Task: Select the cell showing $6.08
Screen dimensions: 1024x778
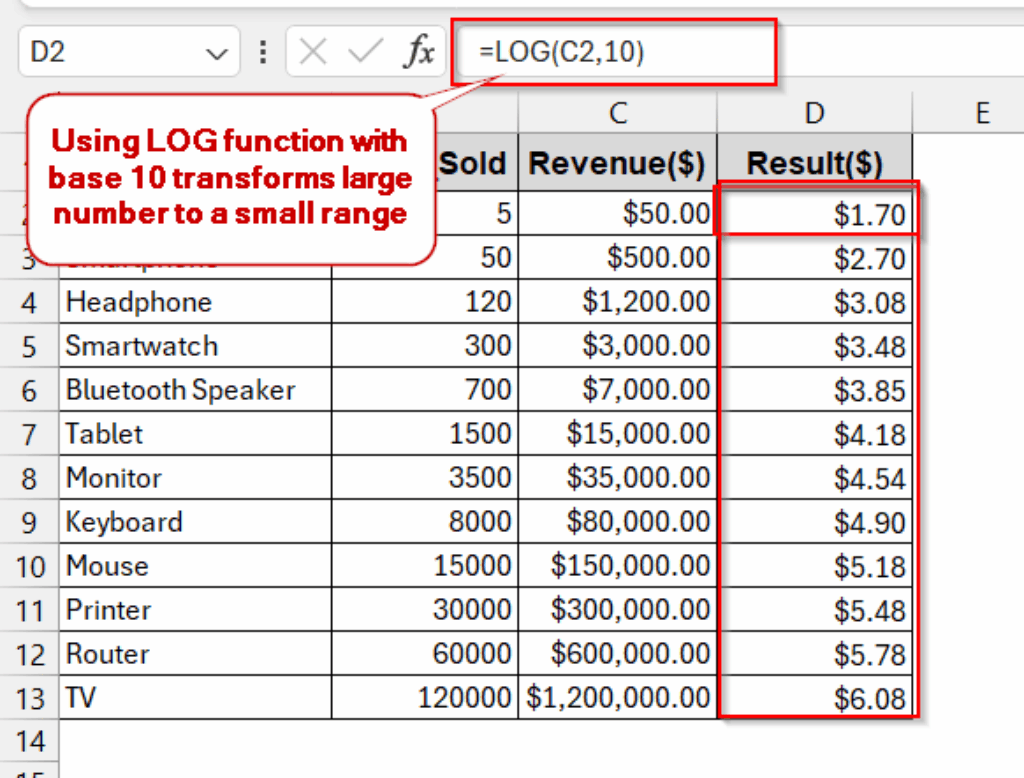Action: point(813,698)
